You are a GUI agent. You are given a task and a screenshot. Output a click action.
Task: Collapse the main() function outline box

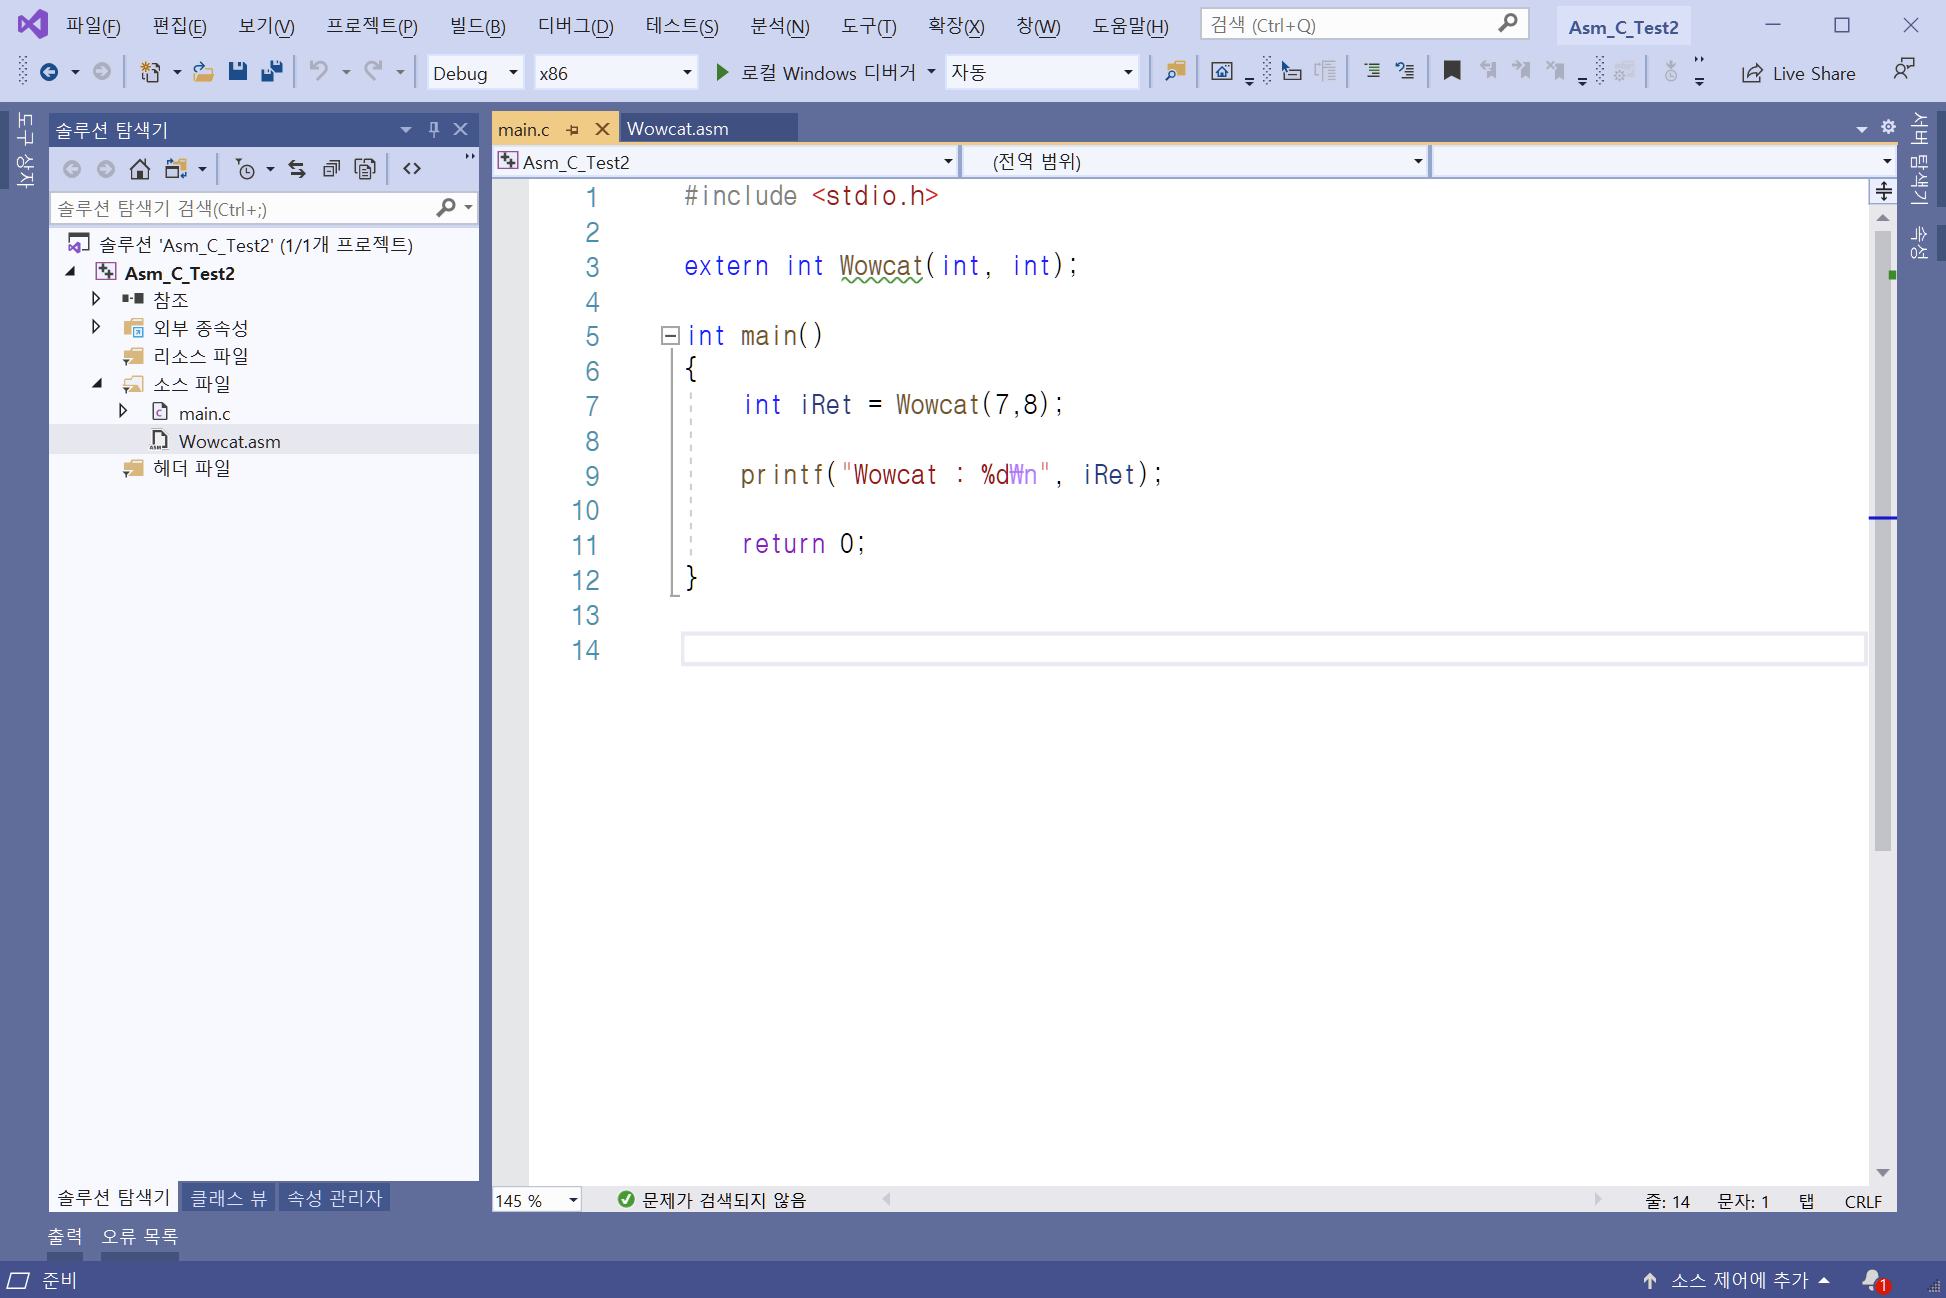coord(670,336)
